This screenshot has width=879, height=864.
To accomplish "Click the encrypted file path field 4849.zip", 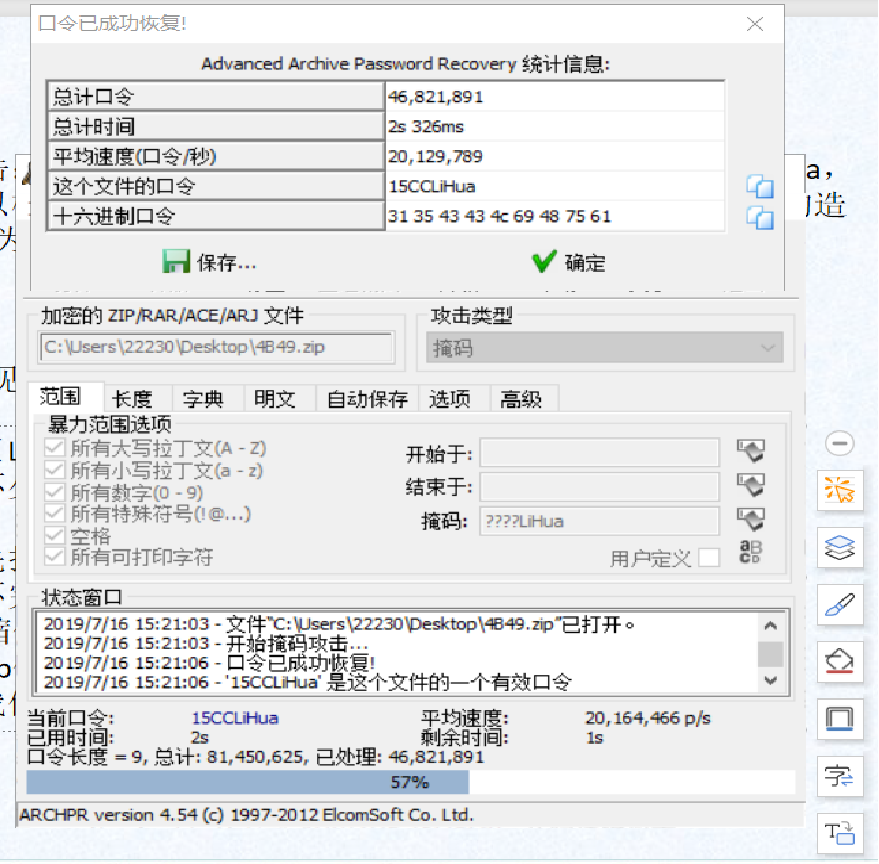I will (x=216, y=347).
